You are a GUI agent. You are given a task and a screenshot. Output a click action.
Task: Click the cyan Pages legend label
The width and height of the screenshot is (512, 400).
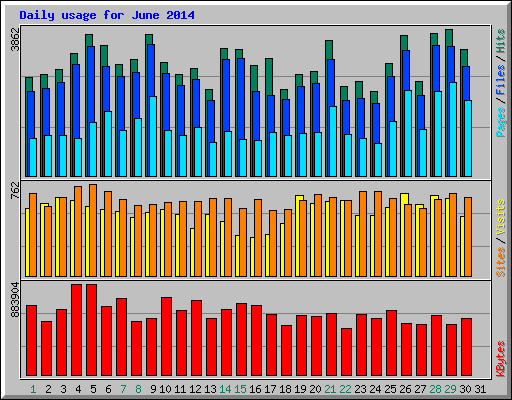501,122
